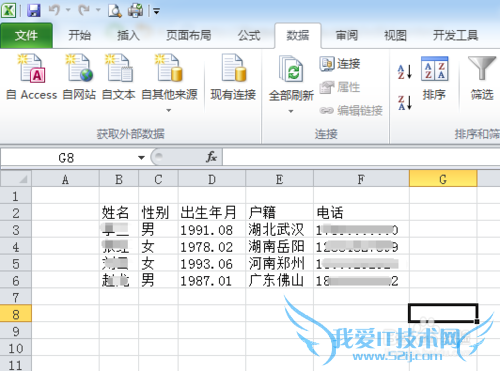Select column D header

click(x=212, y=179)
